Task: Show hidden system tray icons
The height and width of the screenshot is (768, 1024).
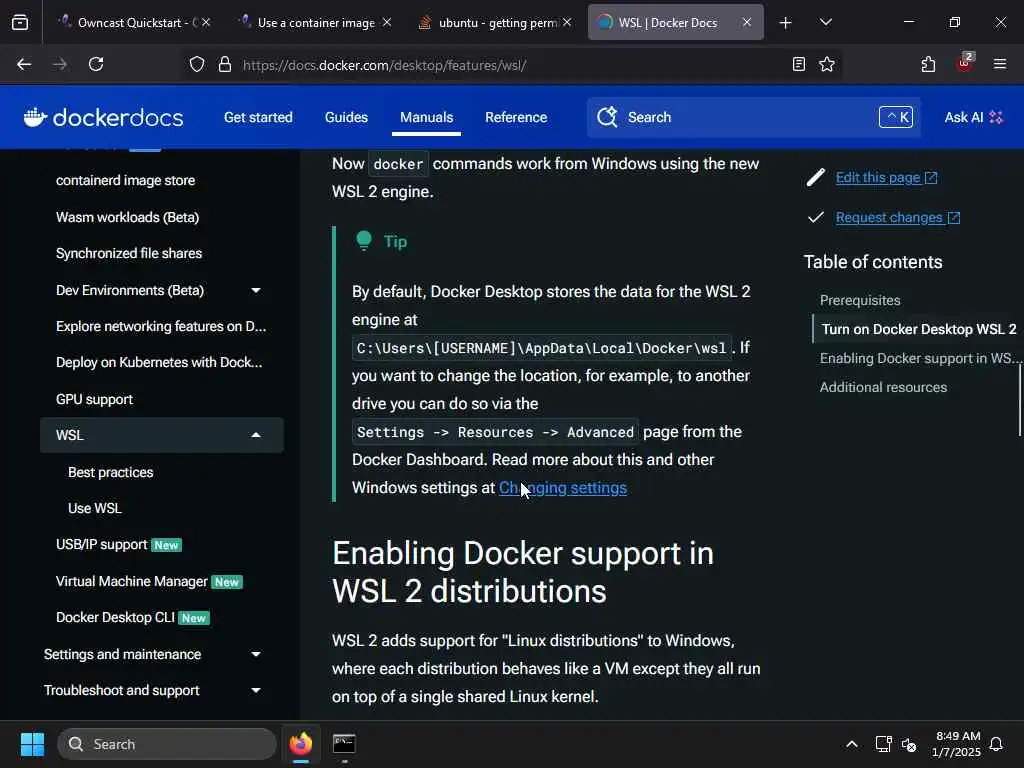Action: [x=852, y=744]
